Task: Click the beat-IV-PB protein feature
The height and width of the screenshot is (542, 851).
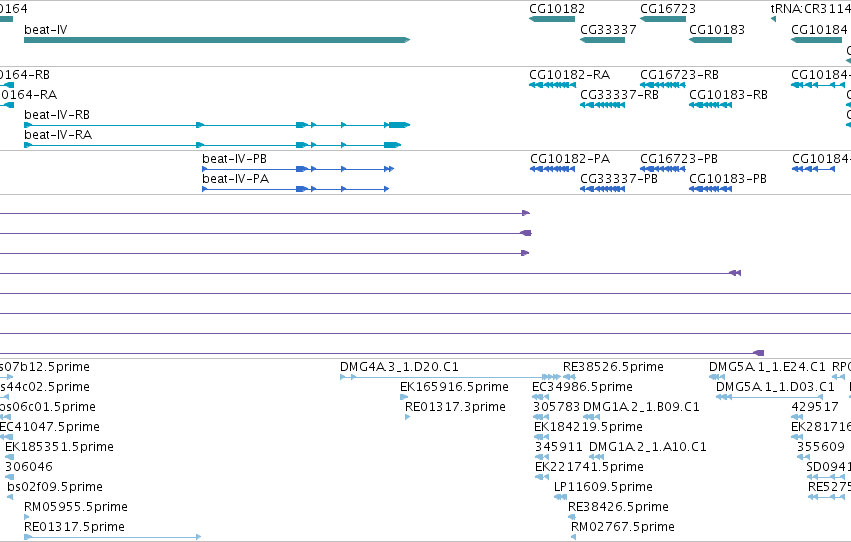Action: pyautogui.click(x=298, y=169)
